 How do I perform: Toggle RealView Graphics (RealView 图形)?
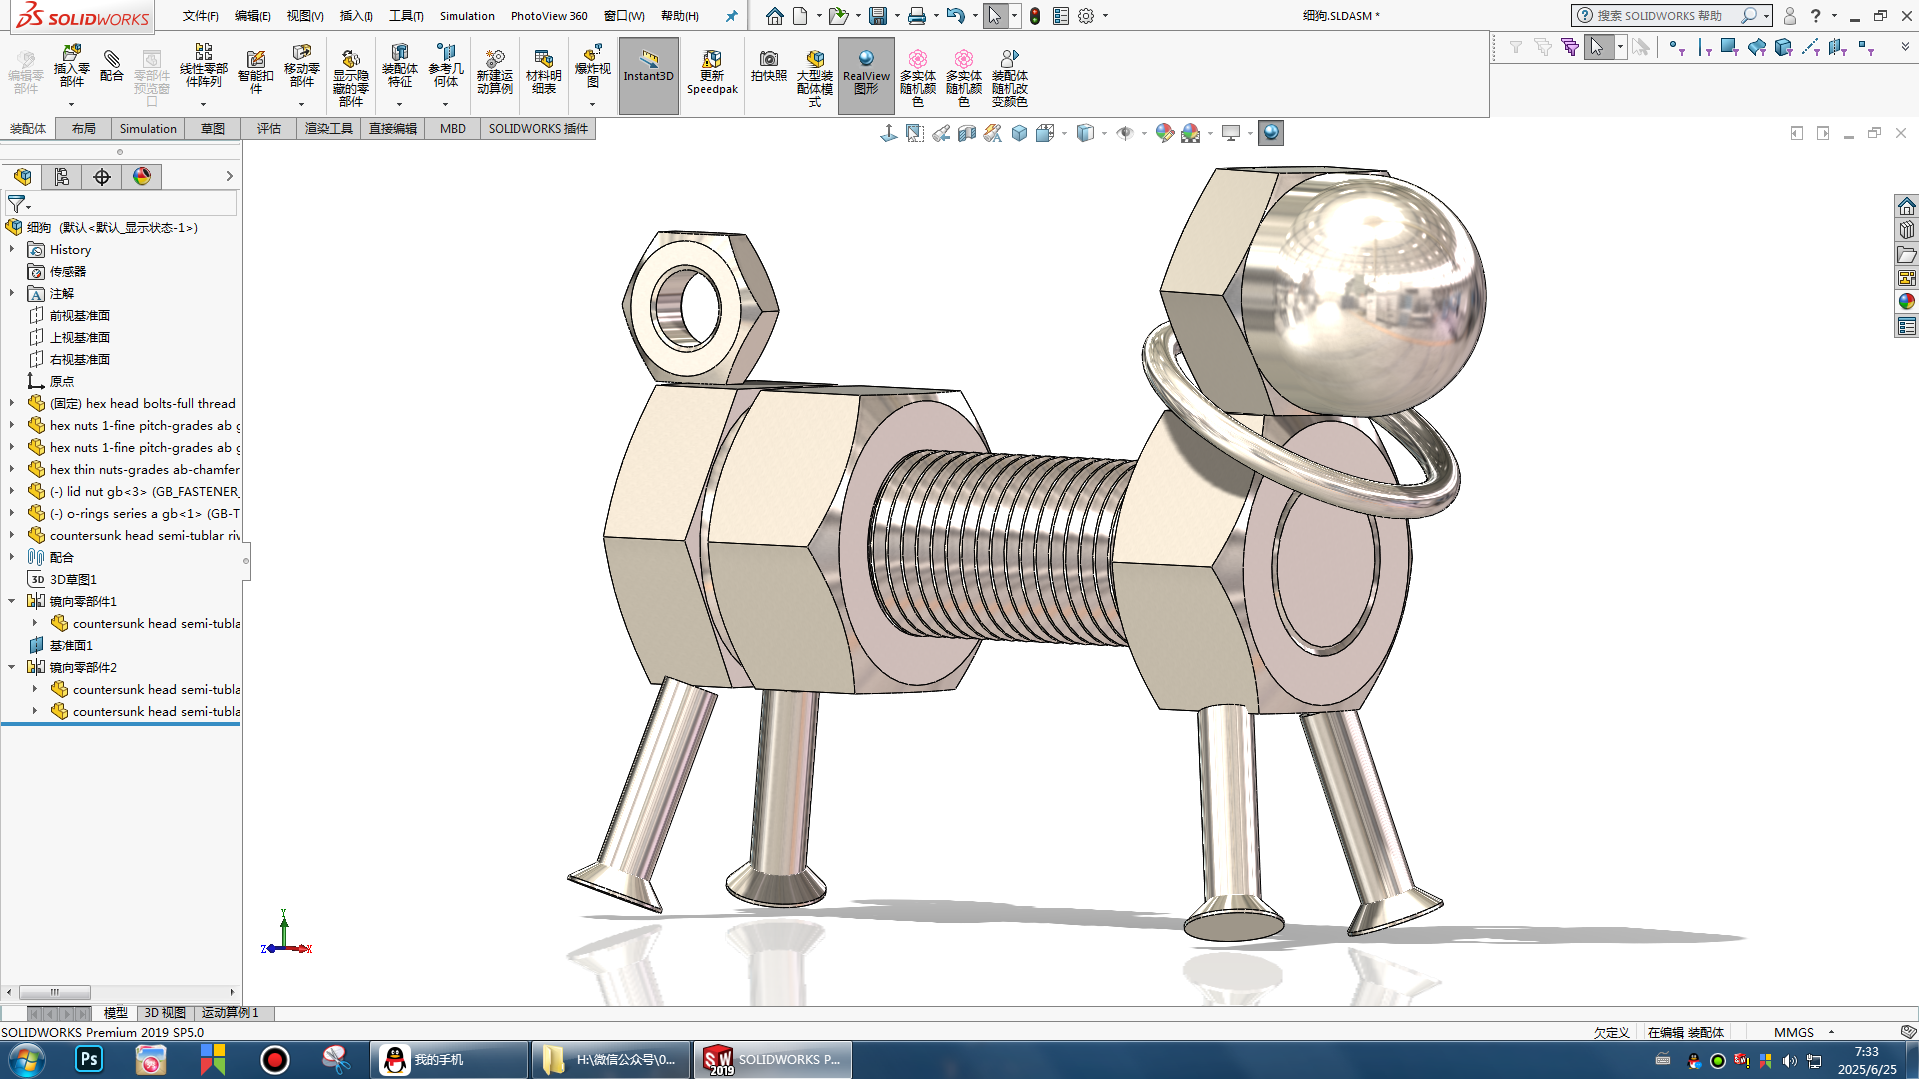(x=866, y=76)
